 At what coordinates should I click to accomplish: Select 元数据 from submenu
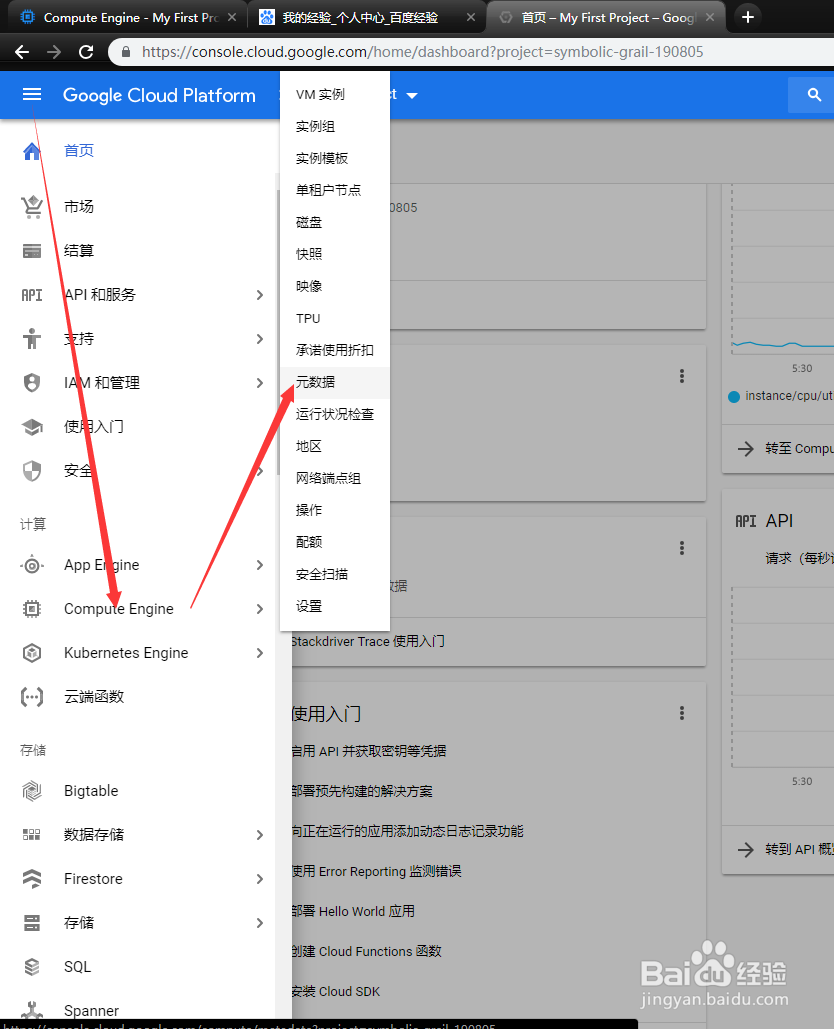coord(335,383)
